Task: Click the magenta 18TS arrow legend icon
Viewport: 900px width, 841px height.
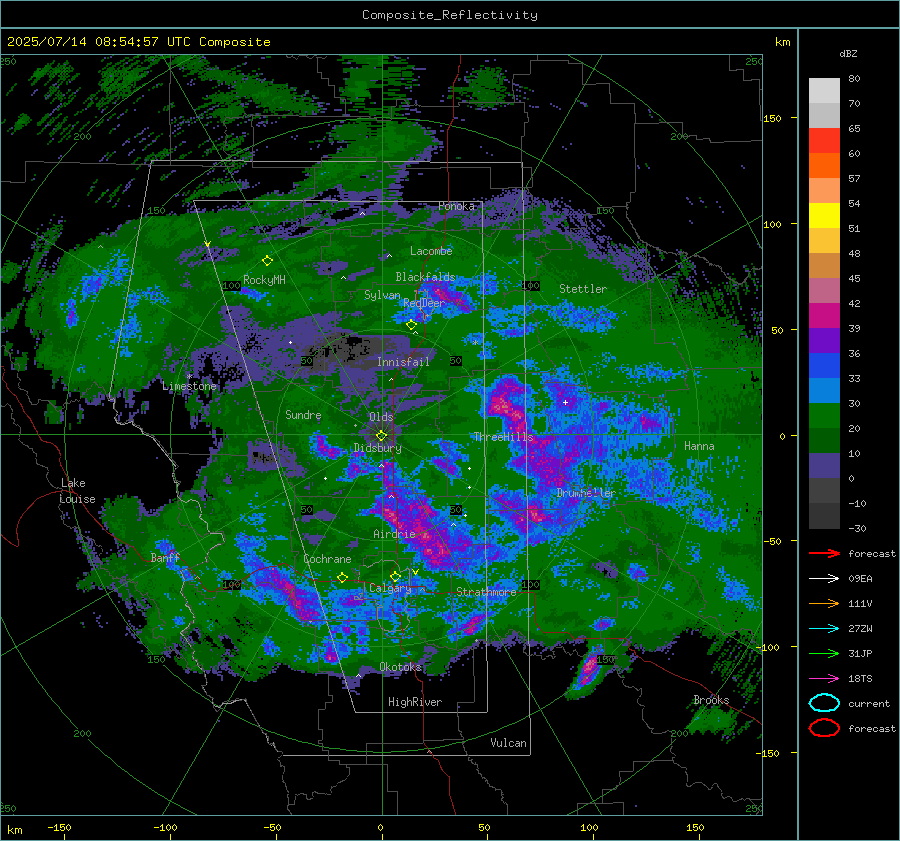Action: 824,679
